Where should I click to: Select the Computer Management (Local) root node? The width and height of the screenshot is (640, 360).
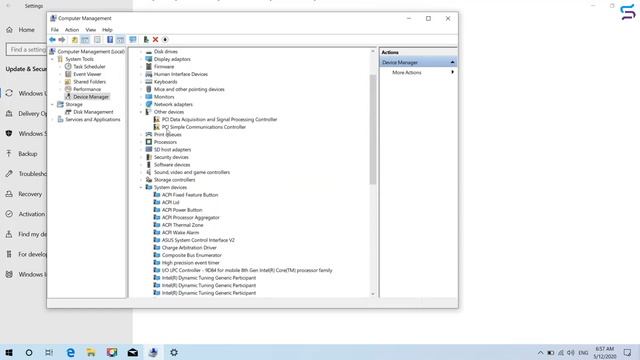pos(91,51)
